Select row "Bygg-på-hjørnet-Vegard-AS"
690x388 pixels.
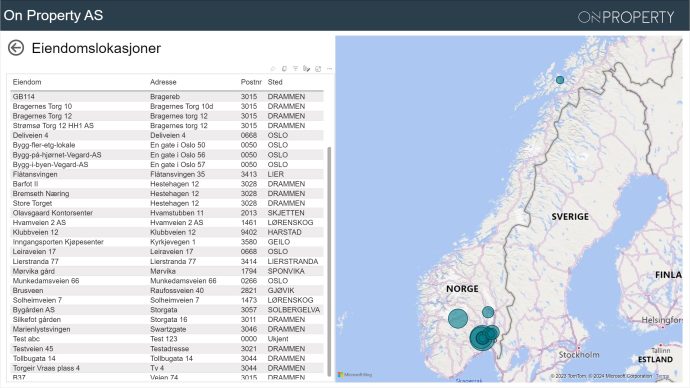pyautogui.click(x=167, y=155)
